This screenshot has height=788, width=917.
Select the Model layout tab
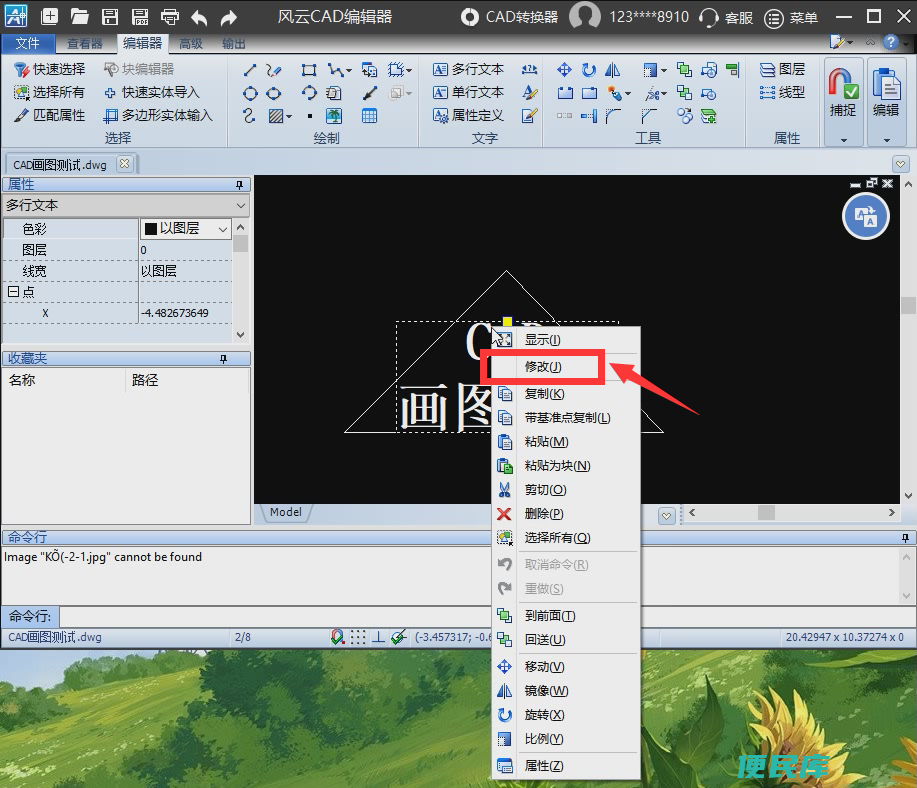pos(285,512)
